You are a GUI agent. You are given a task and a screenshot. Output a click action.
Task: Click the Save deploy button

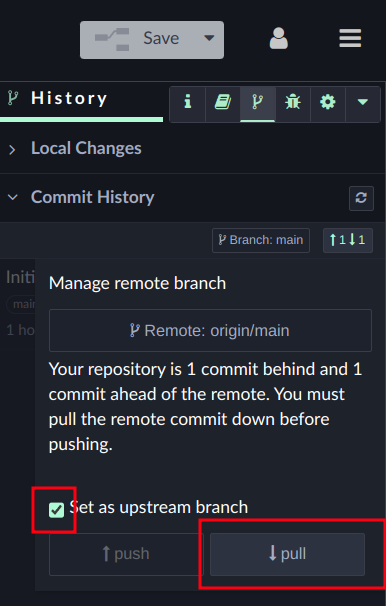tap(139, 40)
